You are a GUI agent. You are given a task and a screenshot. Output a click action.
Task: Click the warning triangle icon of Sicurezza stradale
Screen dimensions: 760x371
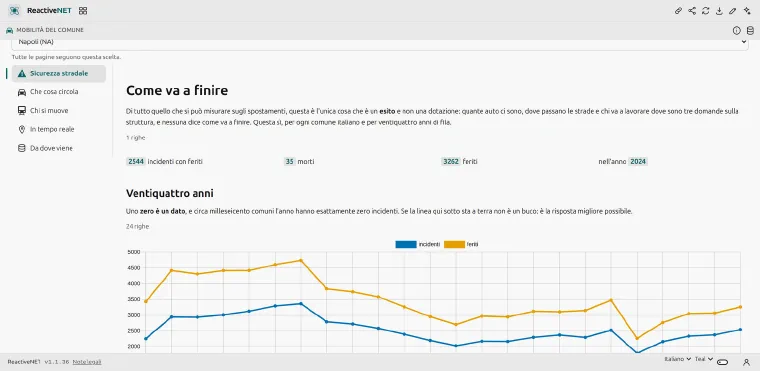pyautogui.click(x=21, y=74)
